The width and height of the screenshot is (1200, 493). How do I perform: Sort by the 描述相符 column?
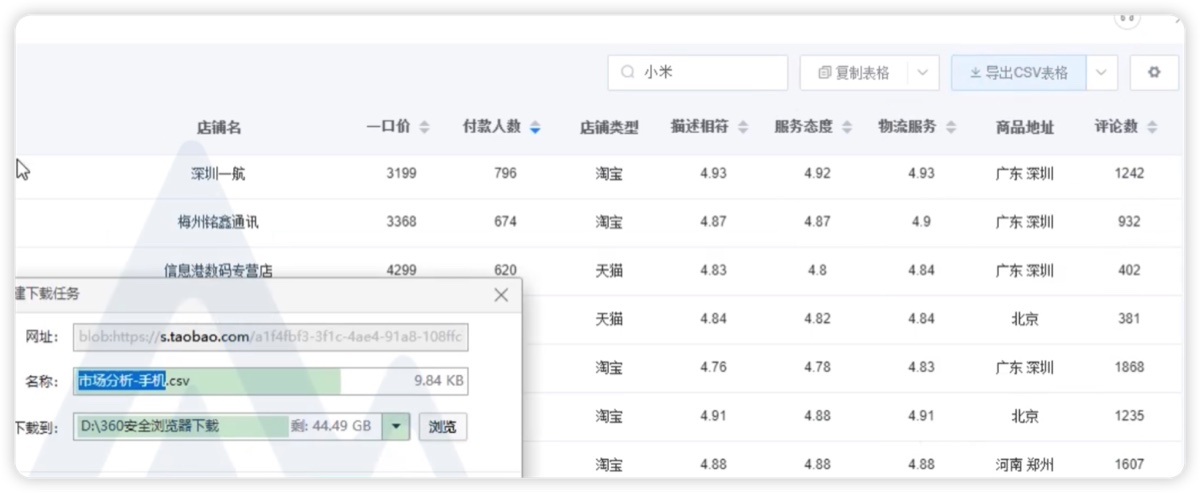741,127
